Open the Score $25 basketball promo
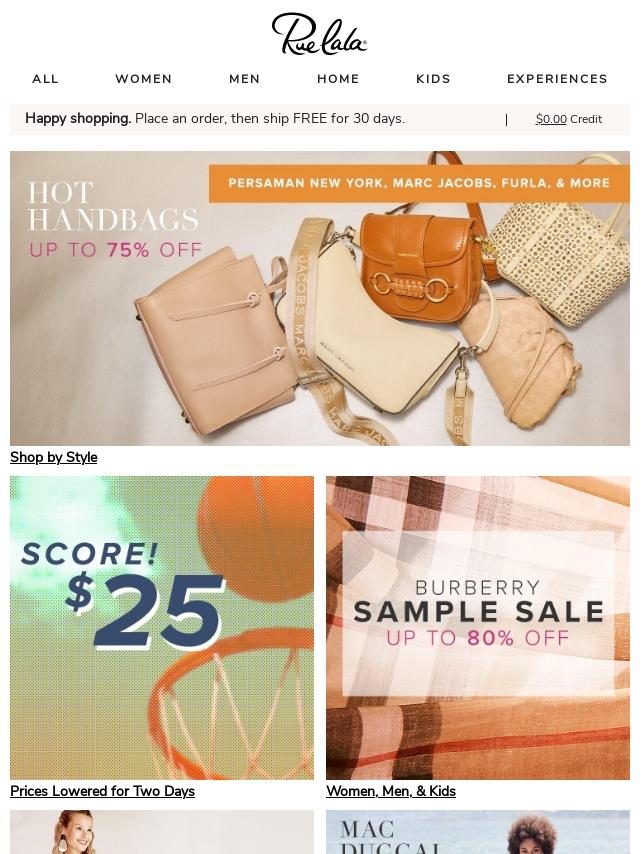The width and height of the screenshot is (640, 854). pos(162,627)
